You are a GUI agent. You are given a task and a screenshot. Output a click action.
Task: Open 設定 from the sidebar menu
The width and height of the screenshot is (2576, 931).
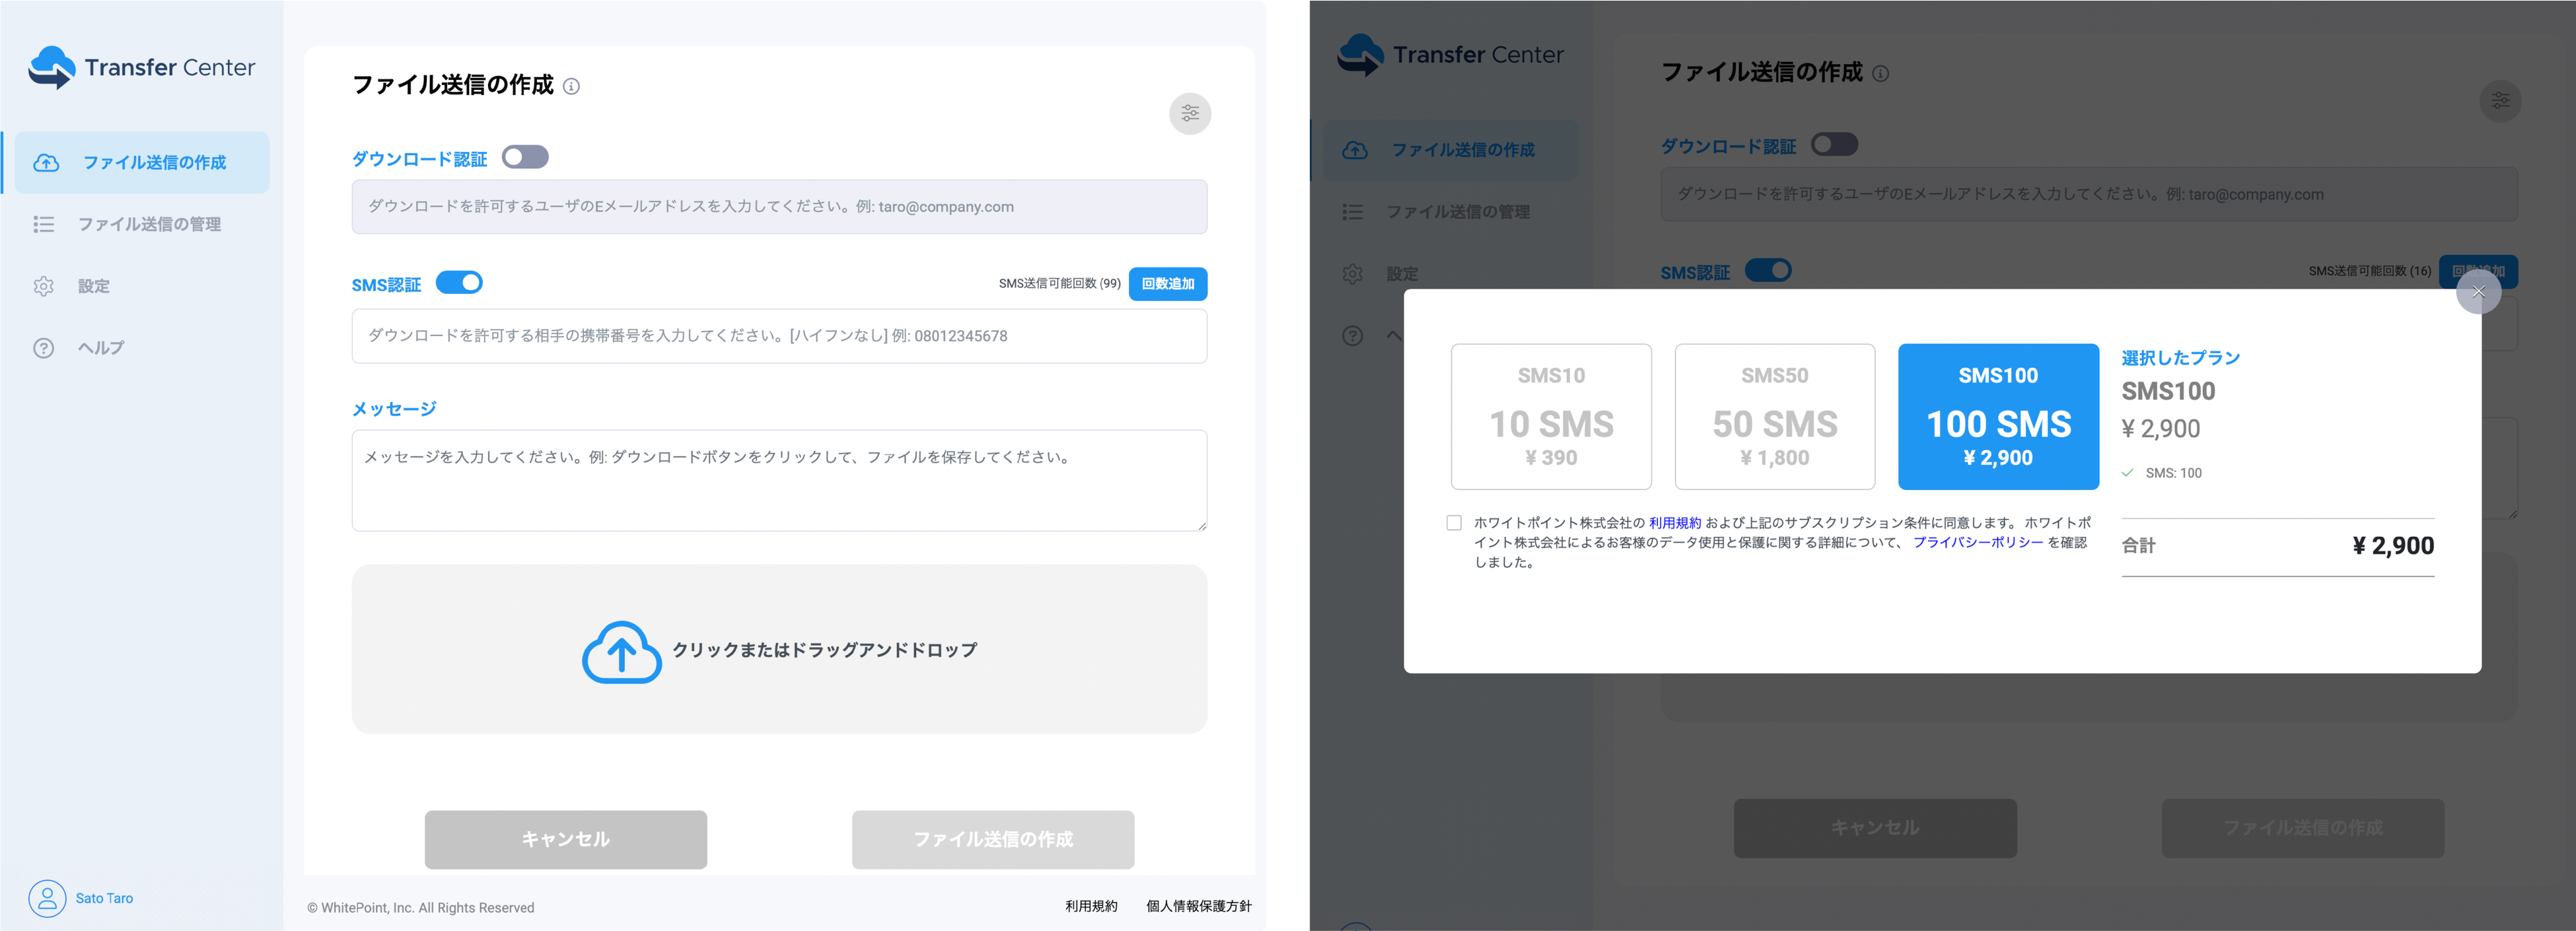(x=93, y=286)
